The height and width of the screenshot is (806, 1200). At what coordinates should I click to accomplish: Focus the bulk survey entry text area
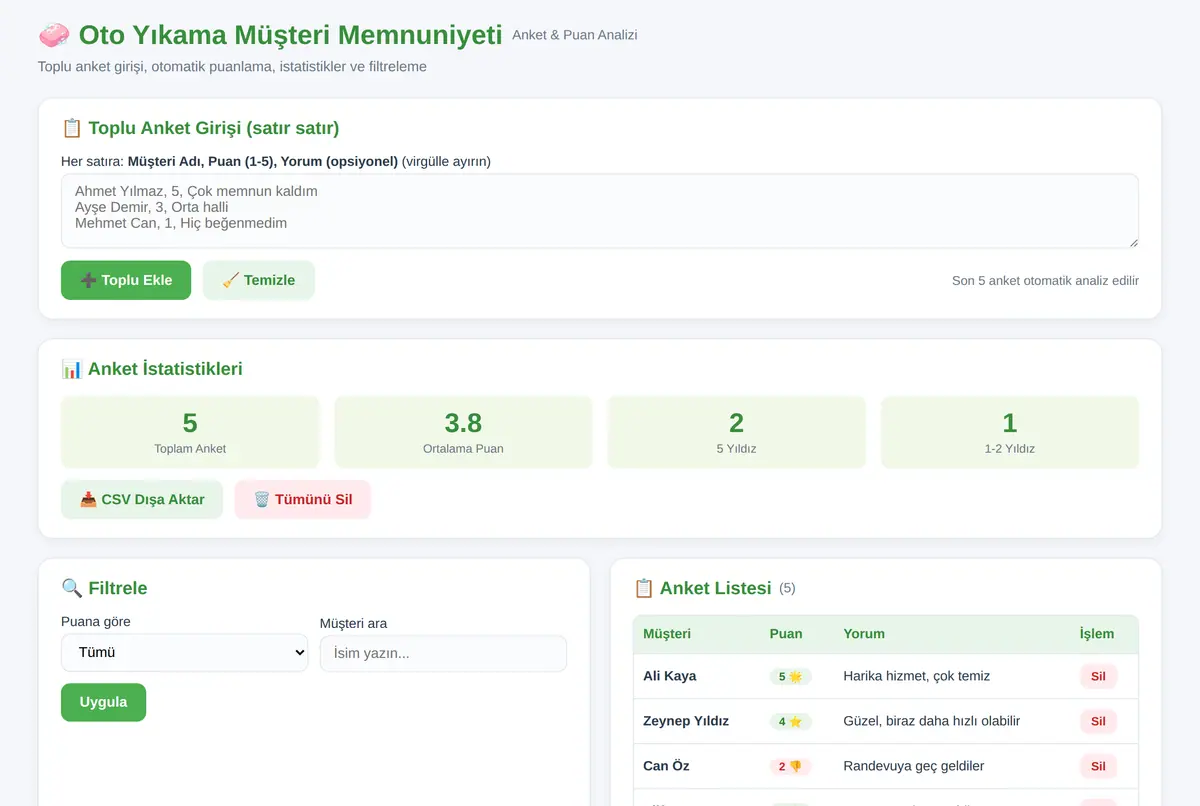click(x=600, y=211)
